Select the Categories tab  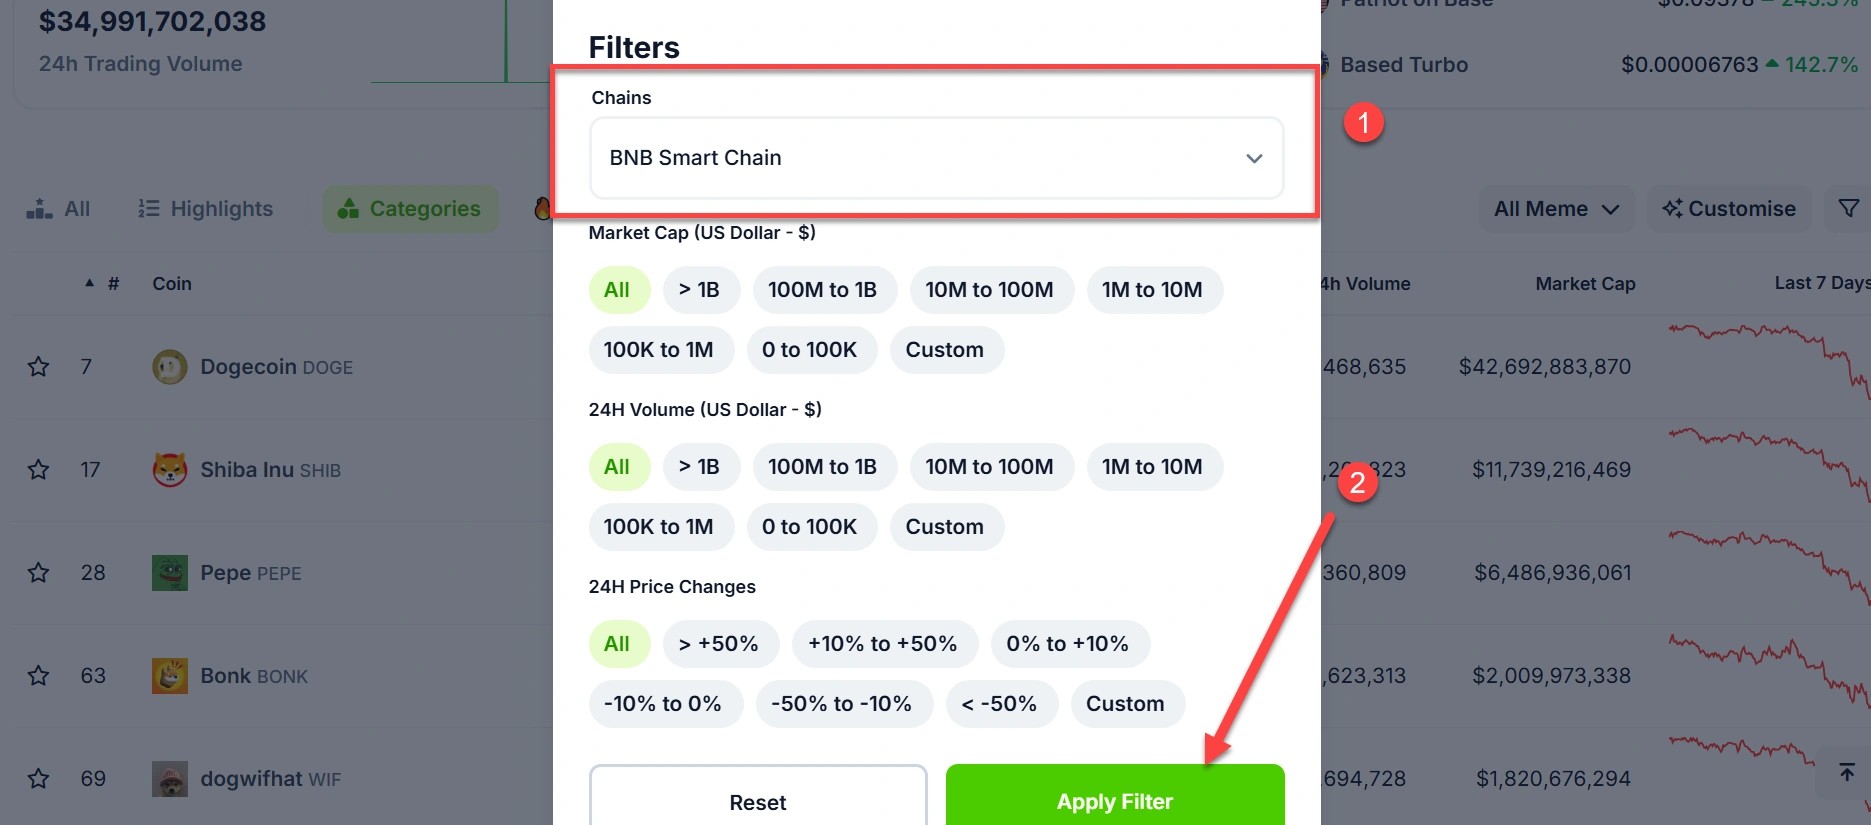click(410, 208)
